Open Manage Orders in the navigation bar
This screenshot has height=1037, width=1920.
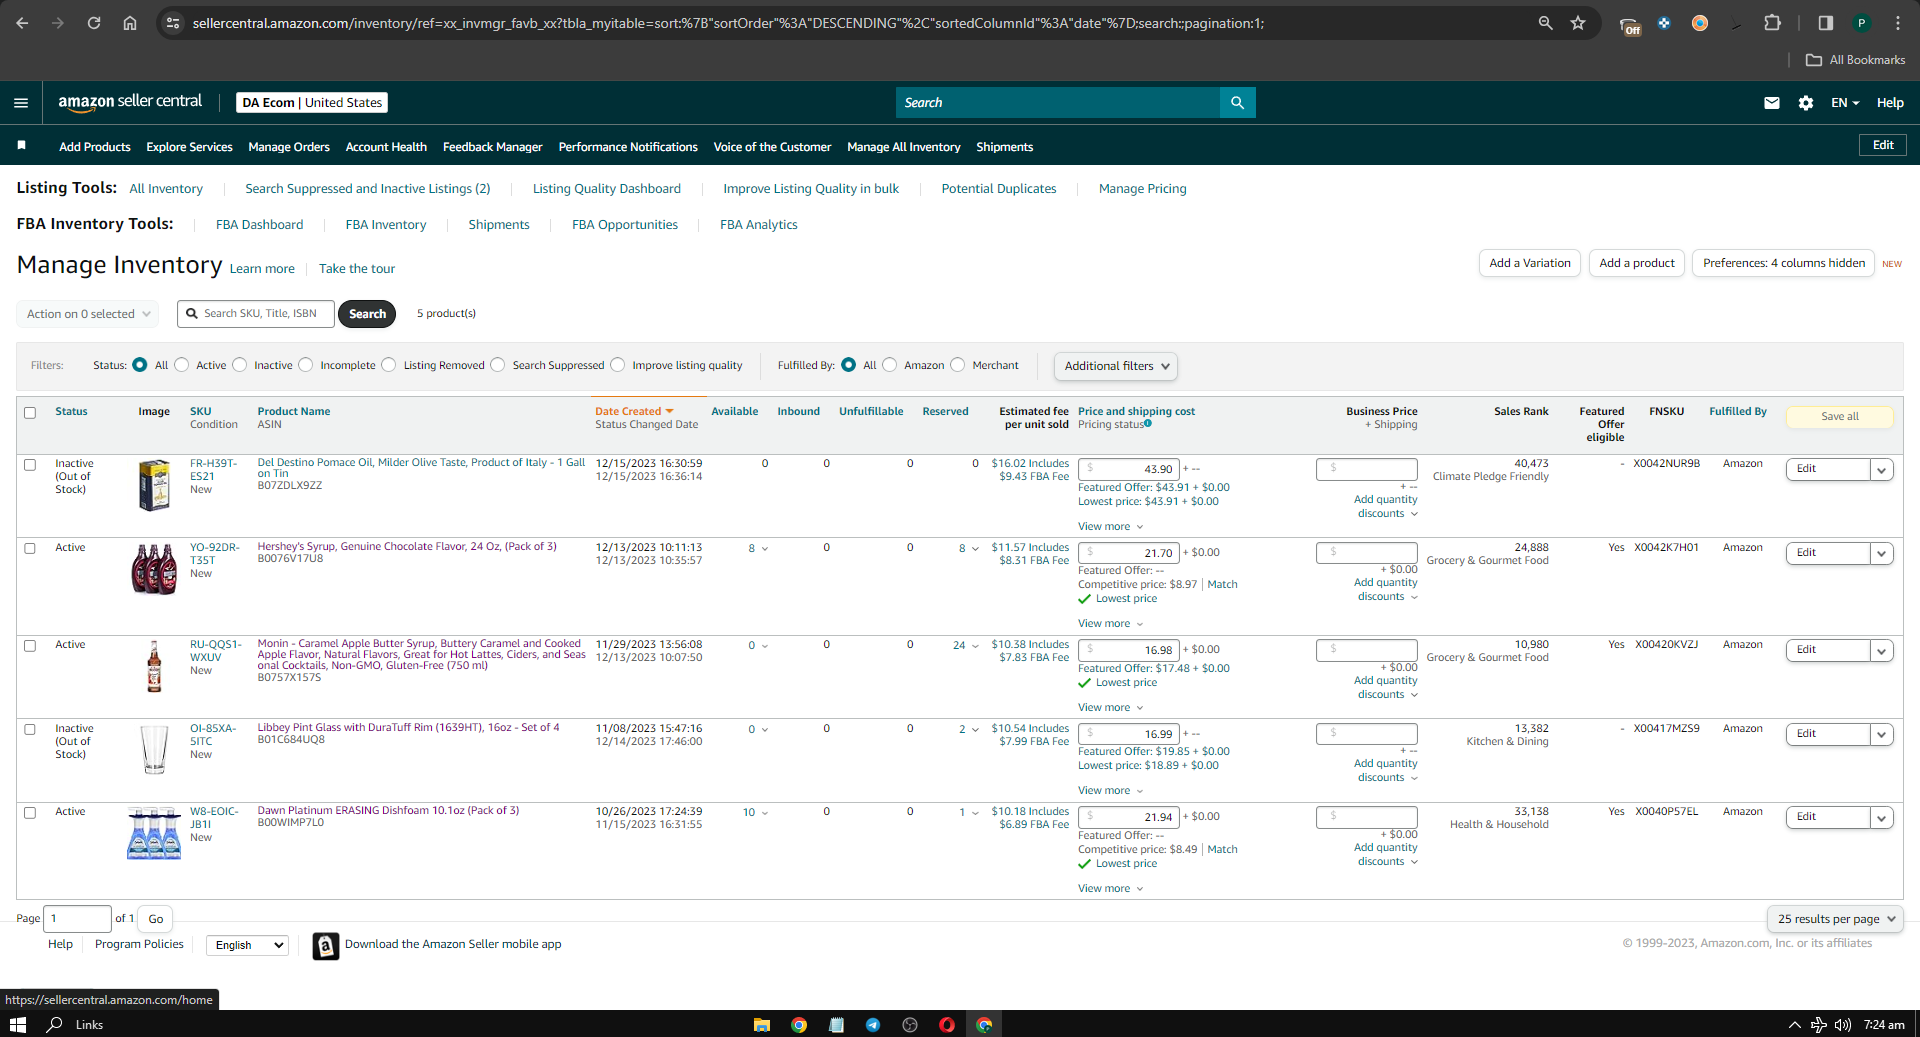[x=289, y=147]
